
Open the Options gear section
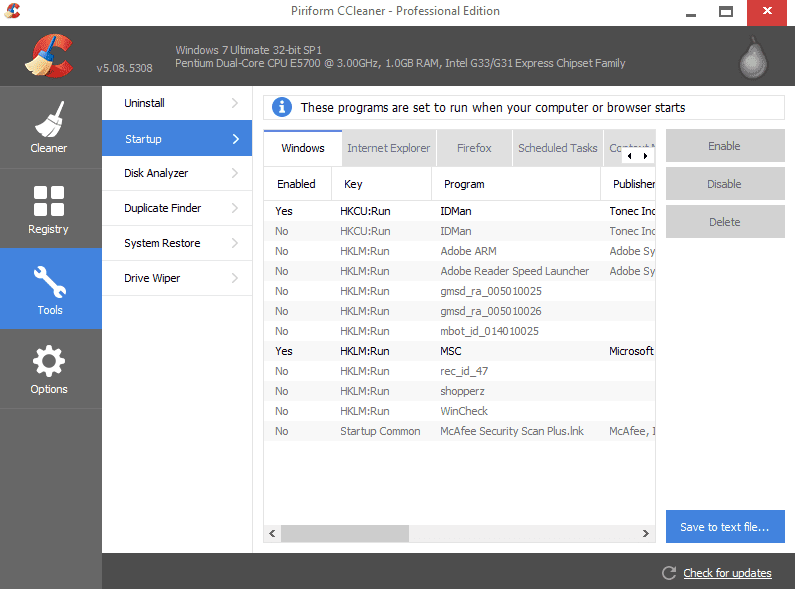(49, 369)
